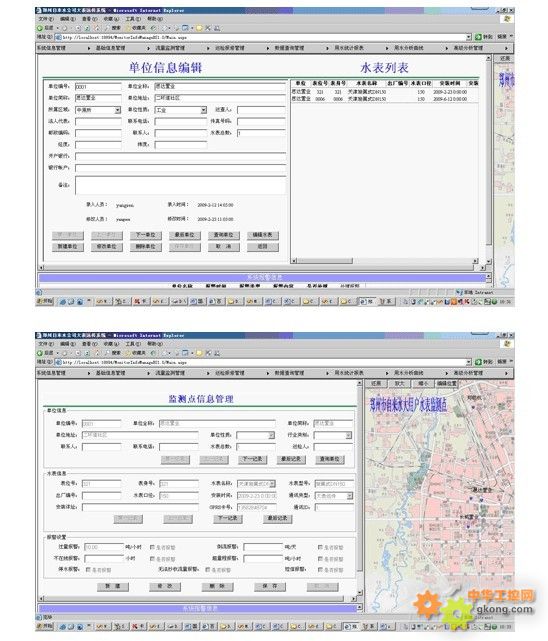Click 删除单位 button
548x641 pixels.
pyautogui.click(x=145, y=247)
